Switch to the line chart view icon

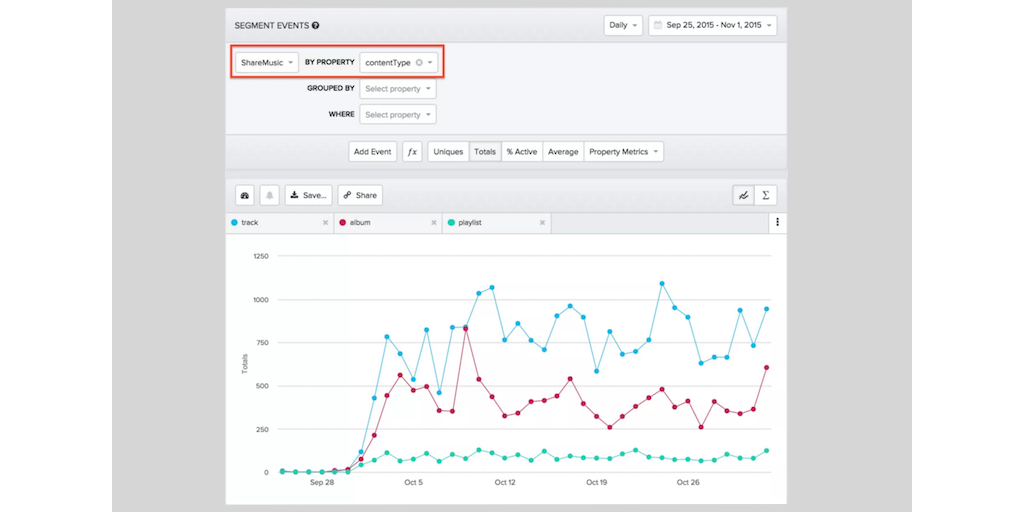pyautogui.click(x=744, y=196)
